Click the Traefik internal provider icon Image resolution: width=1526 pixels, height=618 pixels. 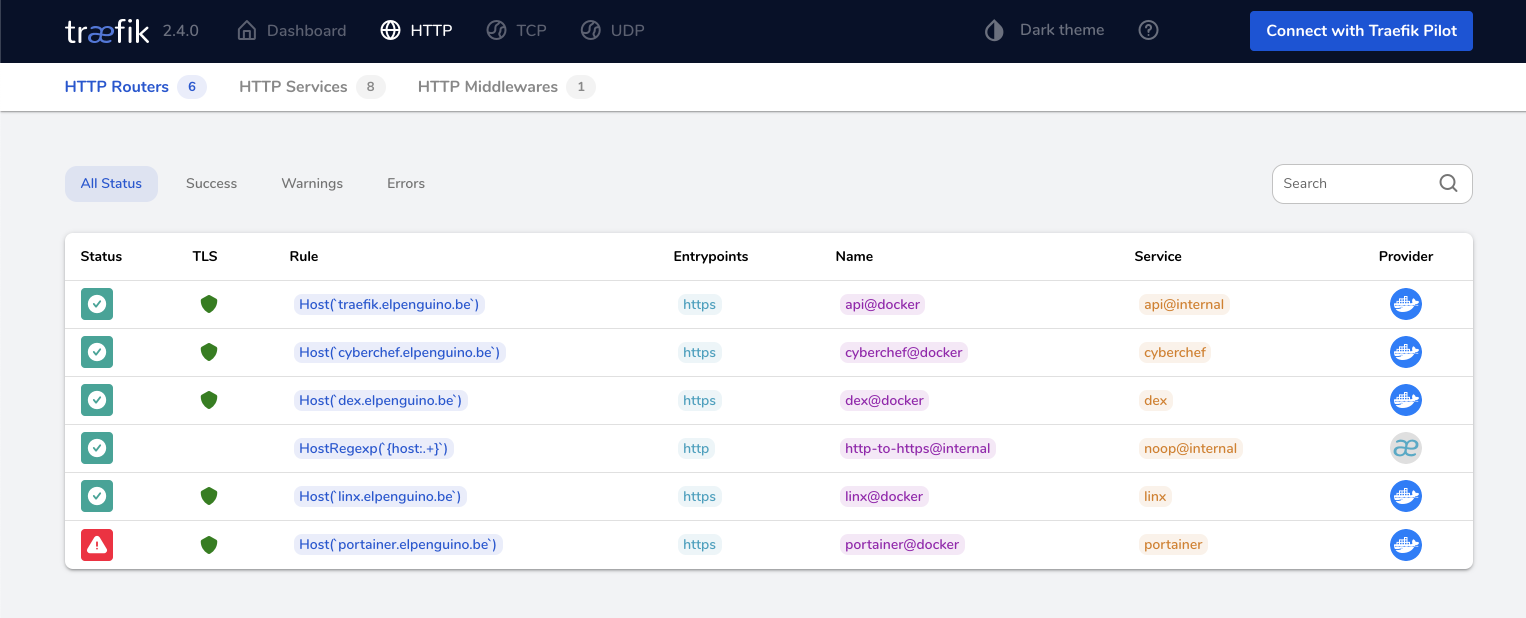tap(1405, 448)
